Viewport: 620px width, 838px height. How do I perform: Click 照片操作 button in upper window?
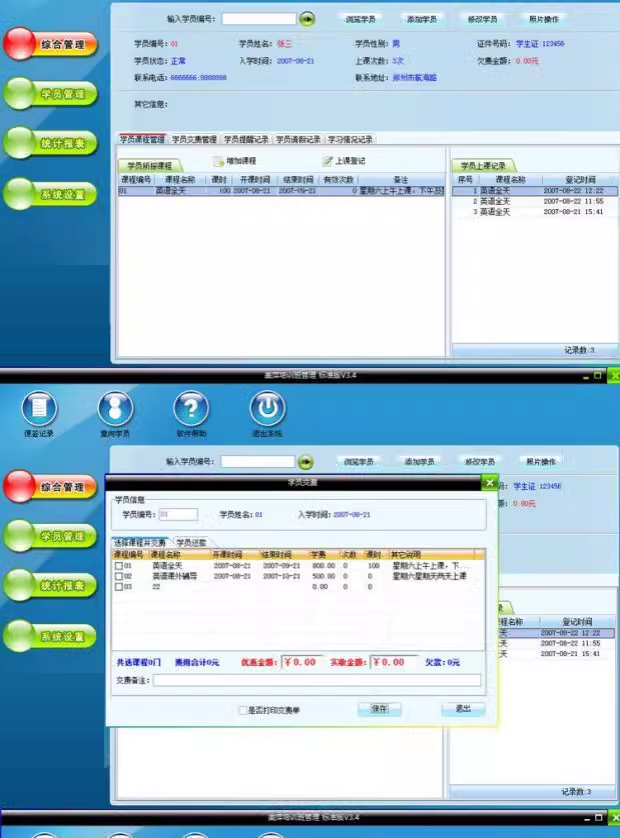click(544, 19)
